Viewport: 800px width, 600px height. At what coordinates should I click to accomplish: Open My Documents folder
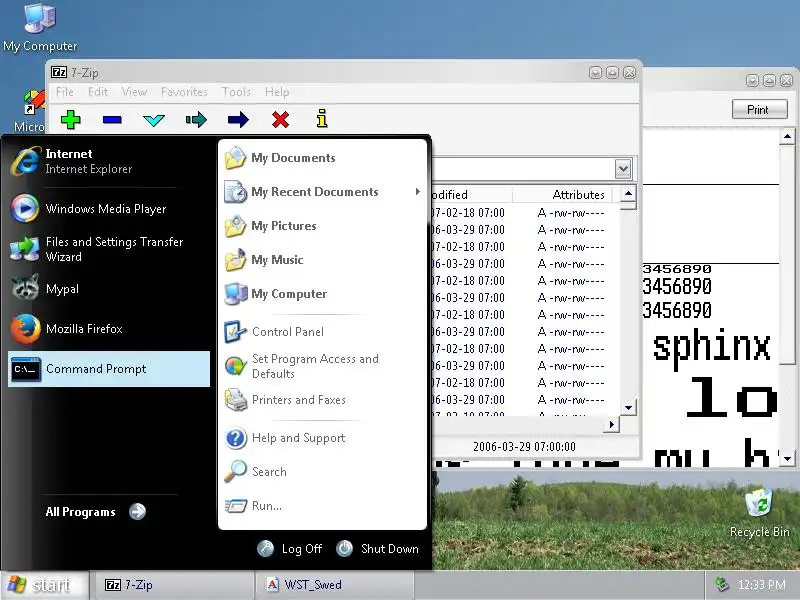[x=322, y=158]
